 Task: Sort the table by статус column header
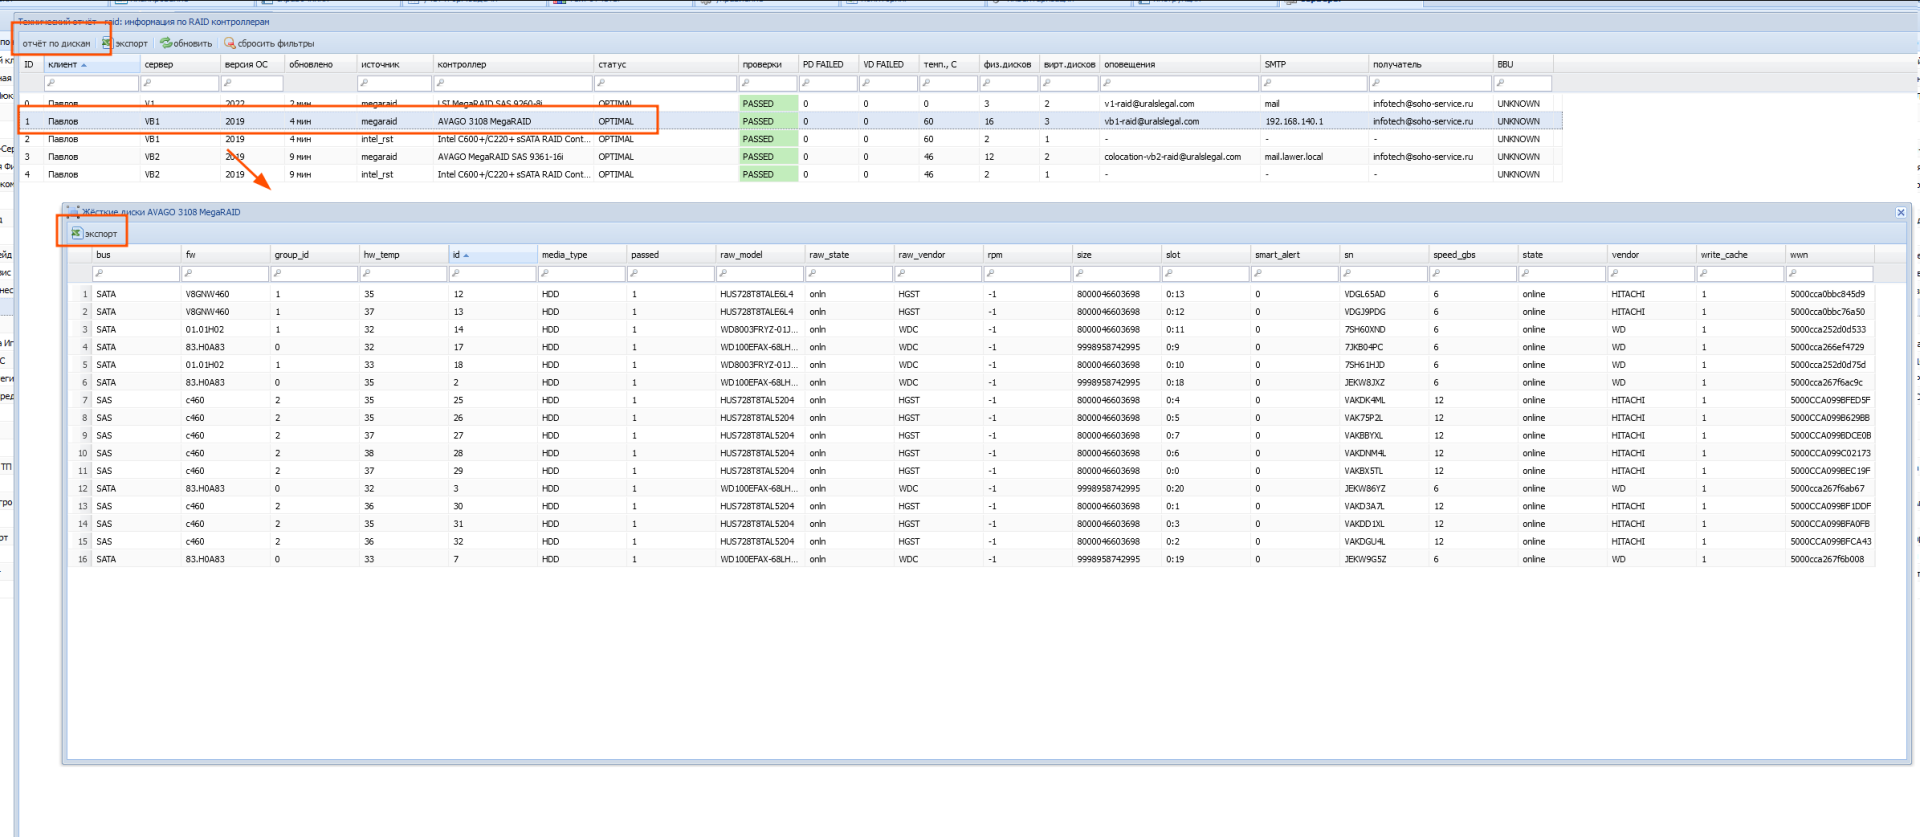(x=612, y=65)
